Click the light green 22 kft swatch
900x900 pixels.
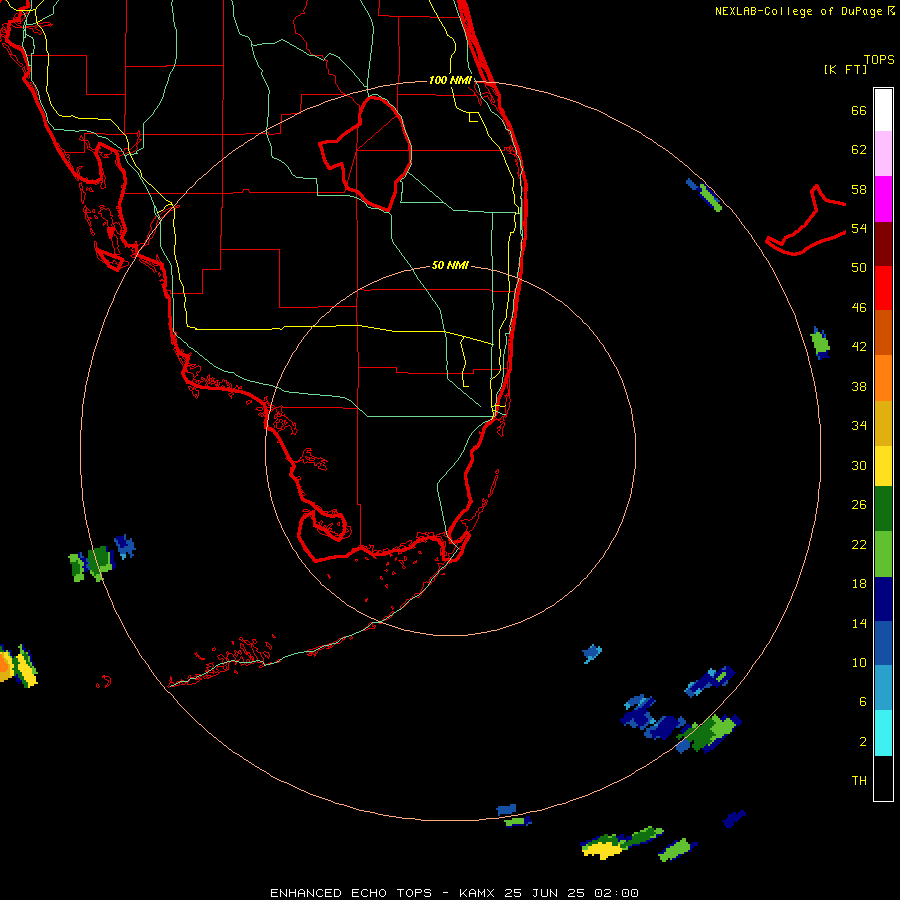(x=883, y=554)
